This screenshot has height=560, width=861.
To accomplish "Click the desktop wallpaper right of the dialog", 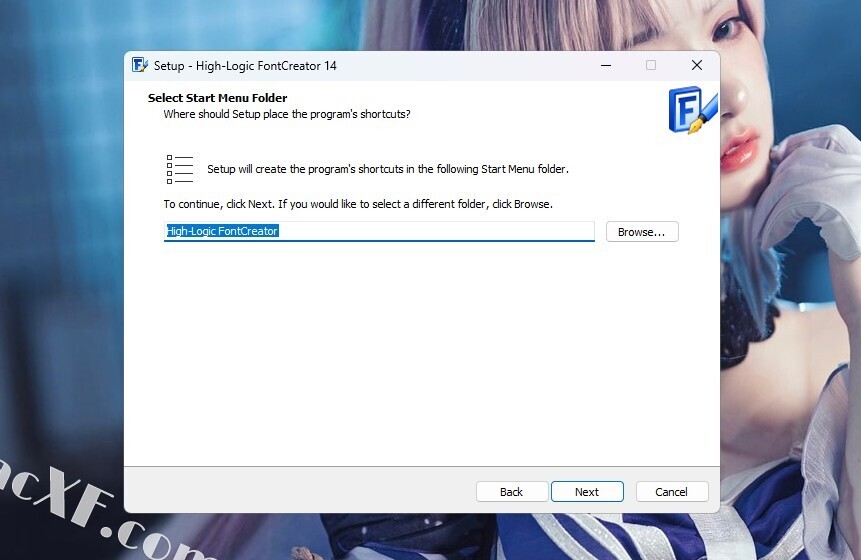I will 790,300.
